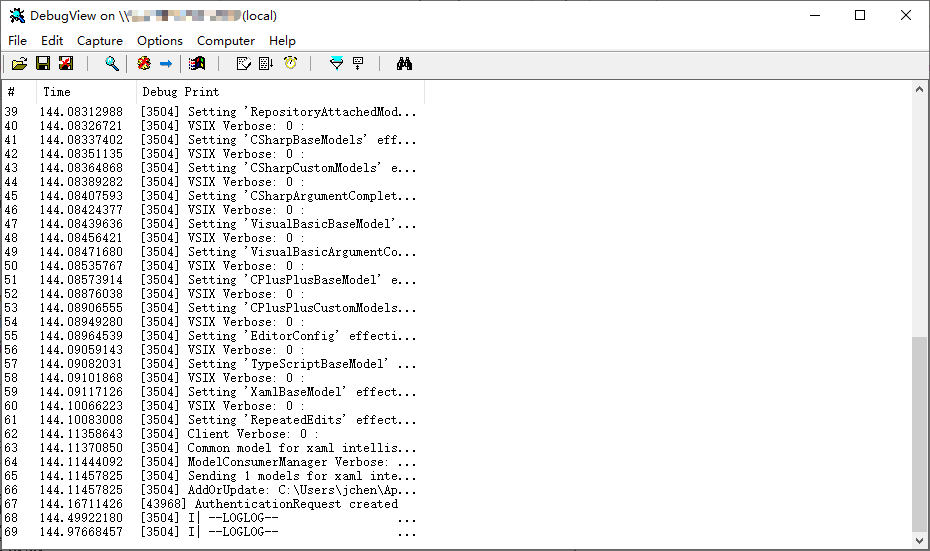Toggle capture with the magnifying glass icon
This screenshot has height=551, width=930.
click(x=112, y=63)
